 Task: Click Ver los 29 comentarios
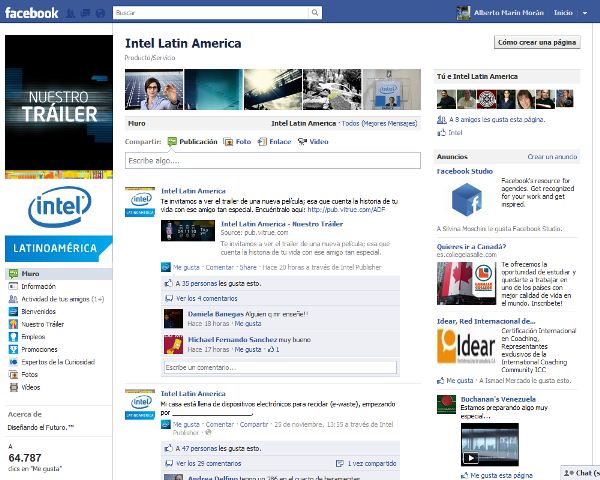point(209,464)
